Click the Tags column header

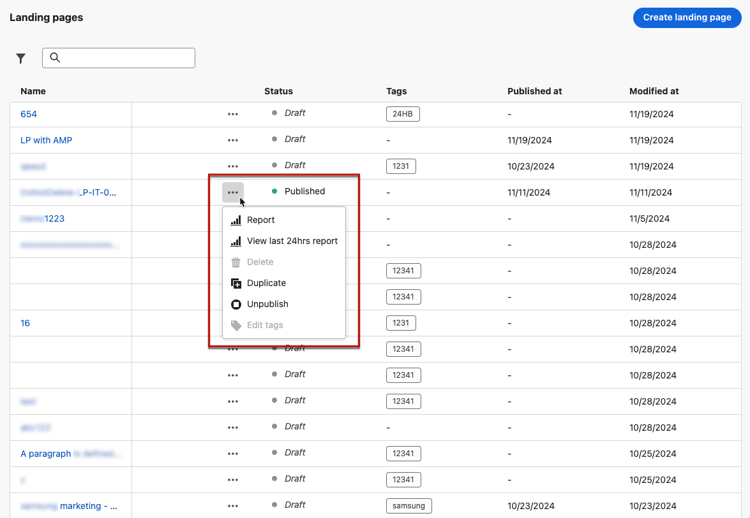pyautogui.click(x=397, y=91)
